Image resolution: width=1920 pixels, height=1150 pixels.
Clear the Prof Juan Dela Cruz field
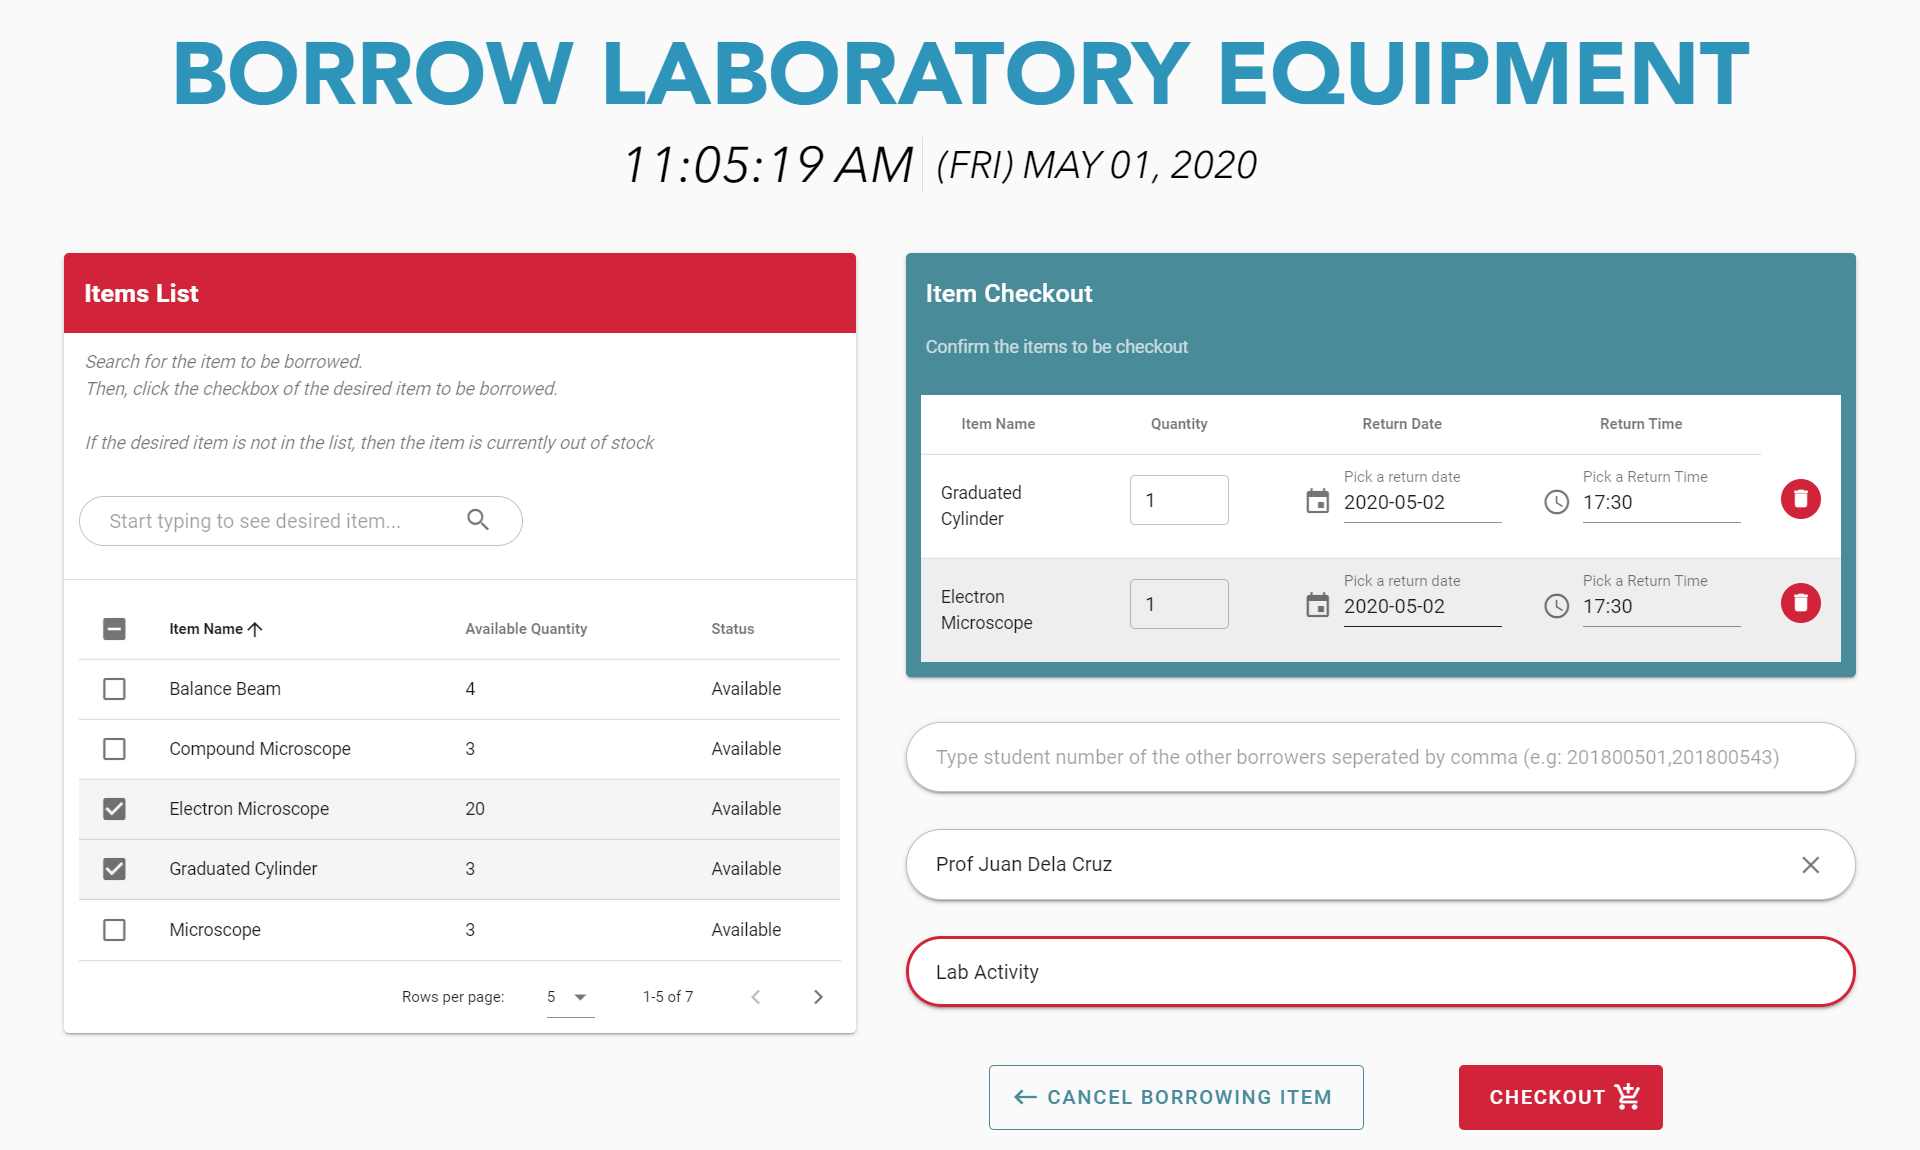point(1810,865)
